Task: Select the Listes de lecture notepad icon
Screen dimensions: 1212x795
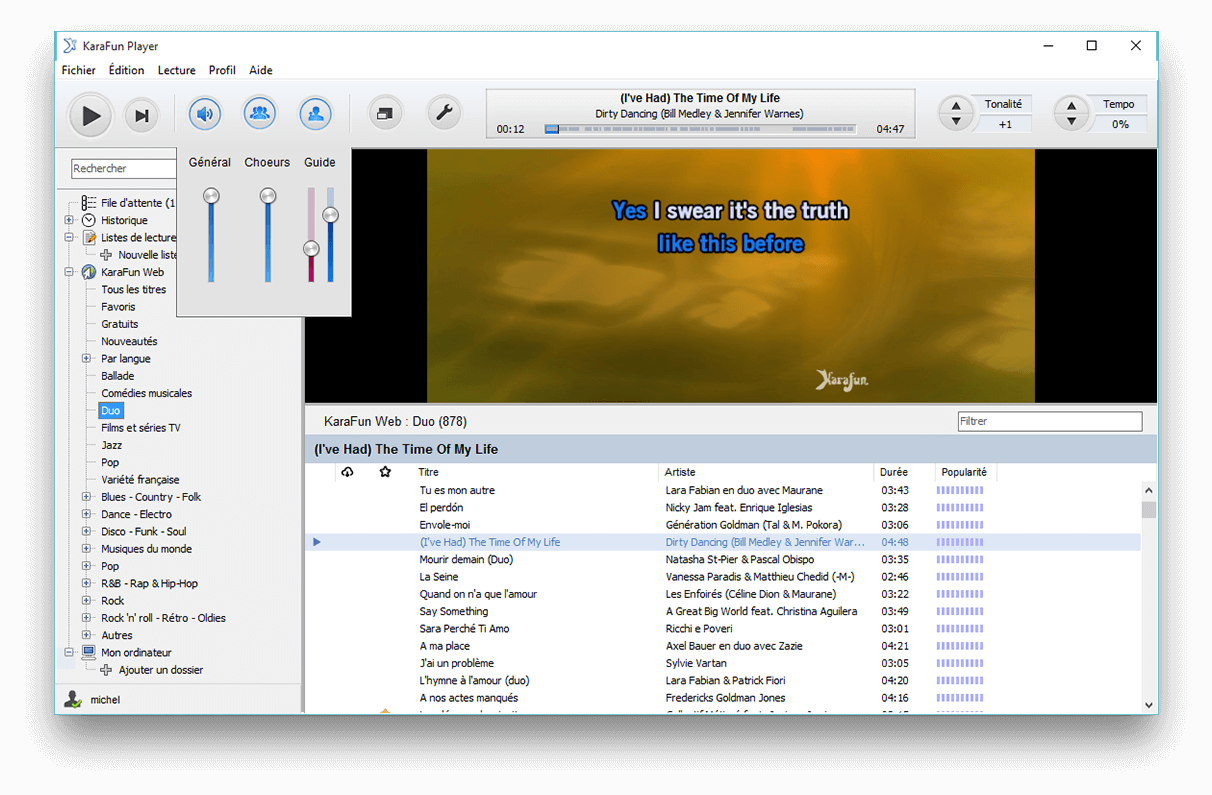Action: pos(89,237)
